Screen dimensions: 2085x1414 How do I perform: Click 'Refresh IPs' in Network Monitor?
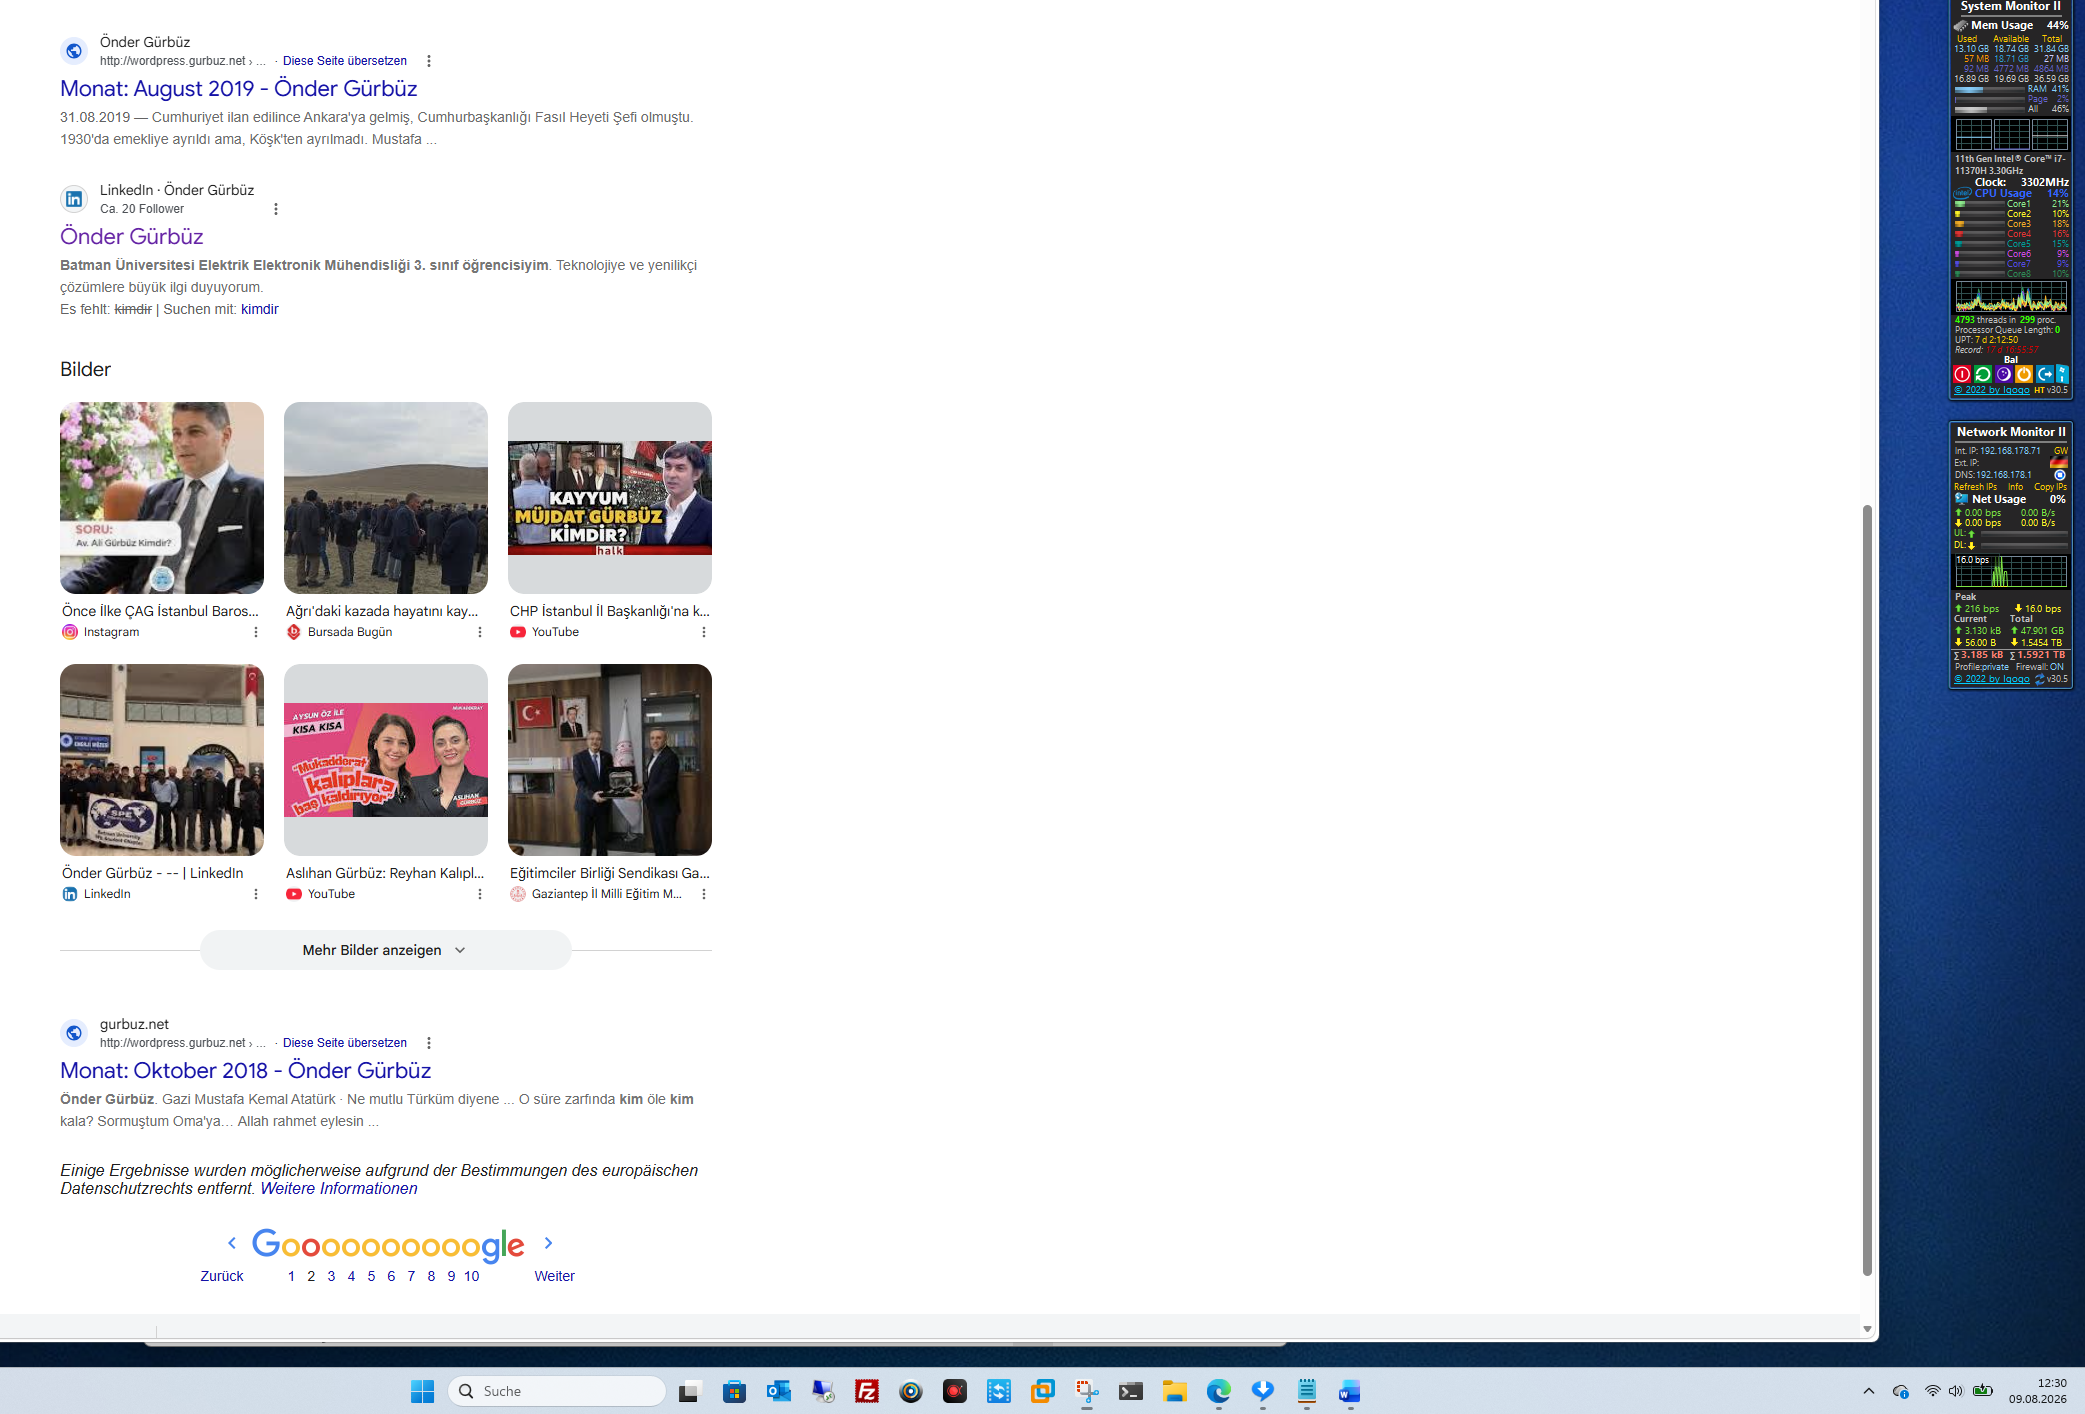tap(1975, 487)
